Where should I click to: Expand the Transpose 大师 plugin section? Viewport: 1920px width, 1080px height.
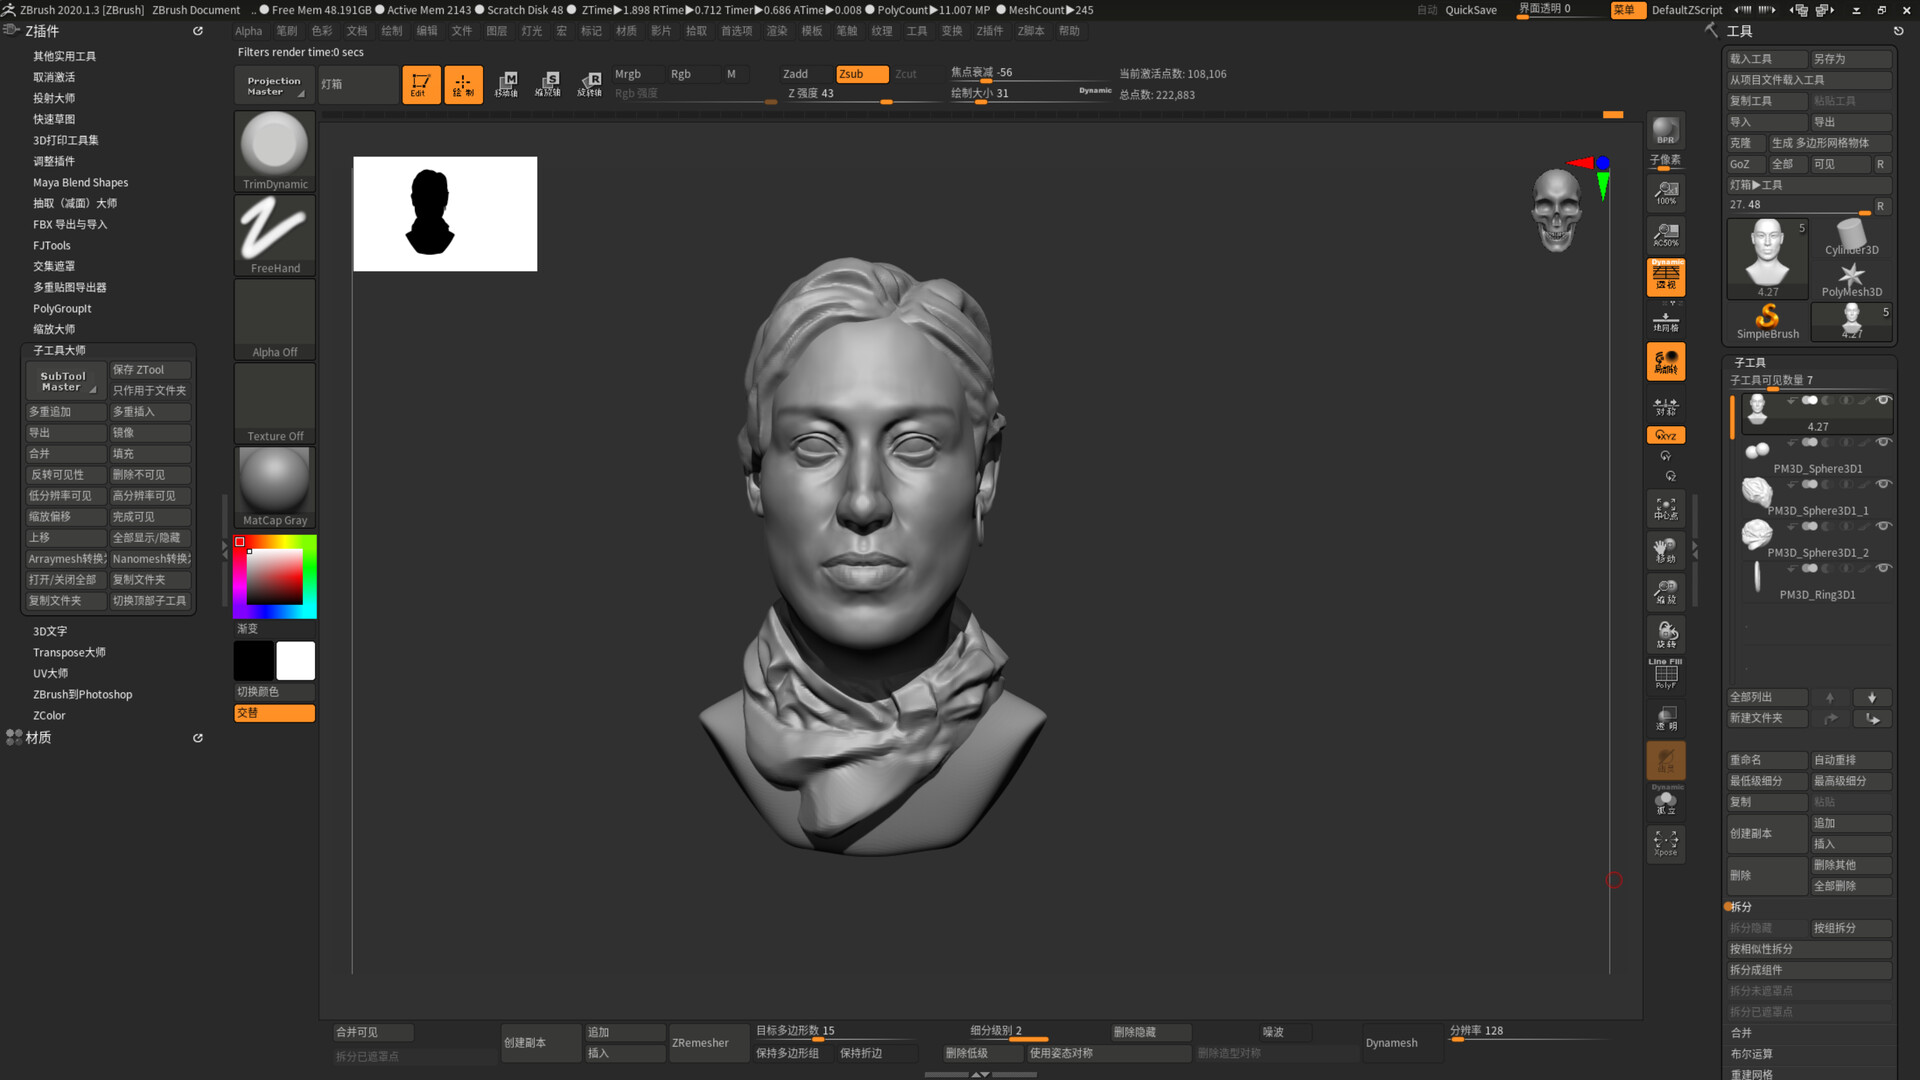pos(69,652)
